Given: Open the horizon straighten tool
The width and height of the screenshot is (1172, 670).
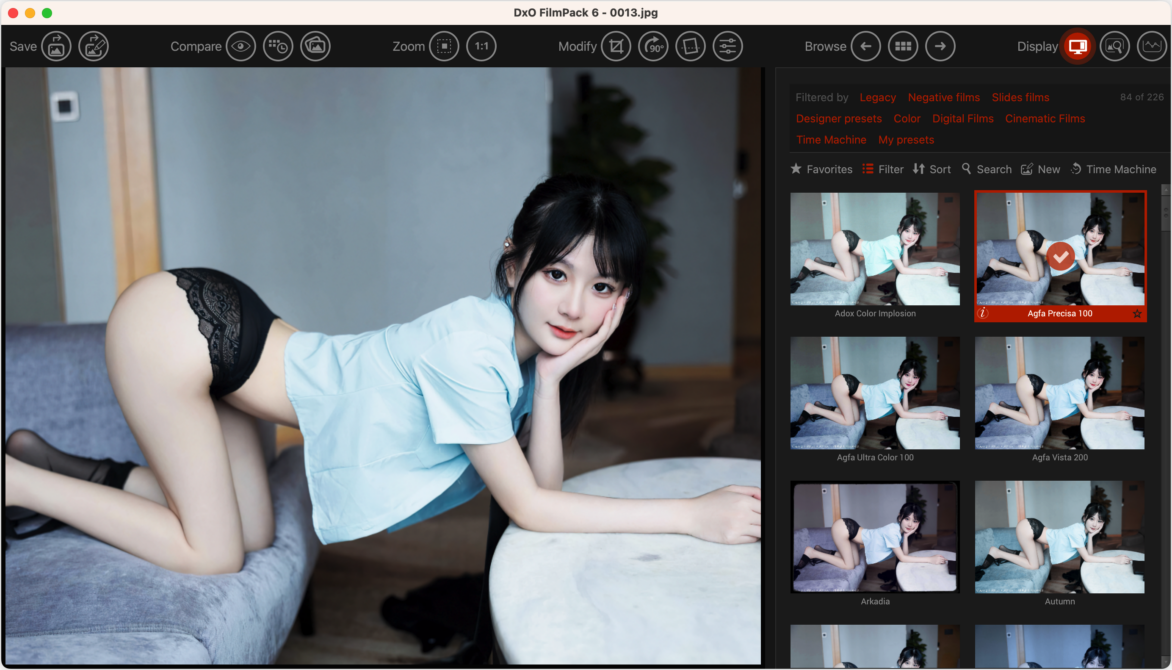Looking at the screenshot, I should click(691, 46).
